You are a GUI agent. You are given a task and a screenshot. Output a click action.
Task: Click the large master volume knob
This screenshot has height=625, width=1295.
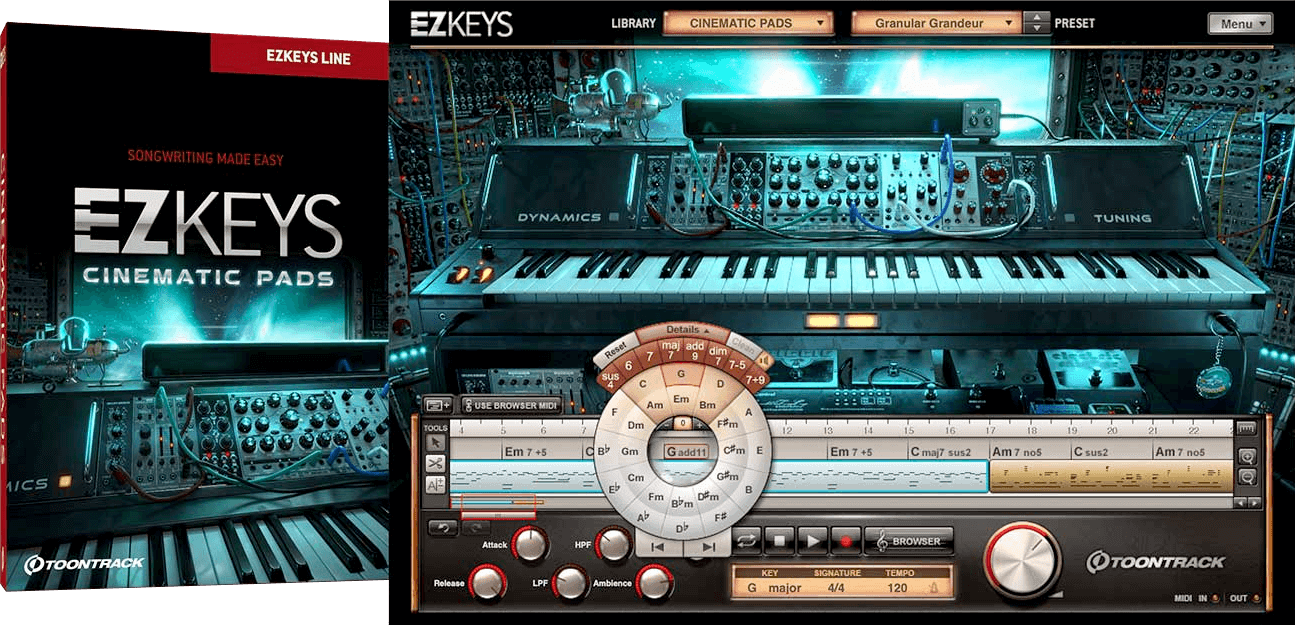(1022, 559)
